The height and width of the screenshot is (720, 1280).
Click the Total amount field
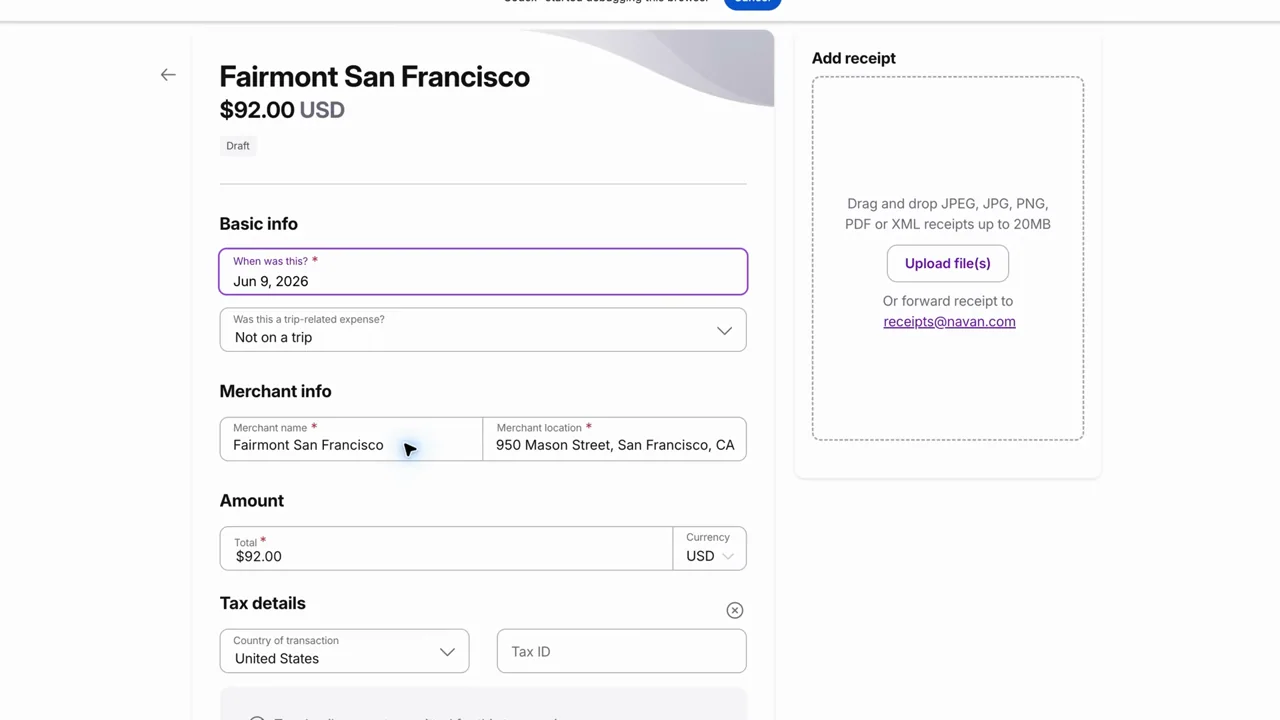point(446,549)
